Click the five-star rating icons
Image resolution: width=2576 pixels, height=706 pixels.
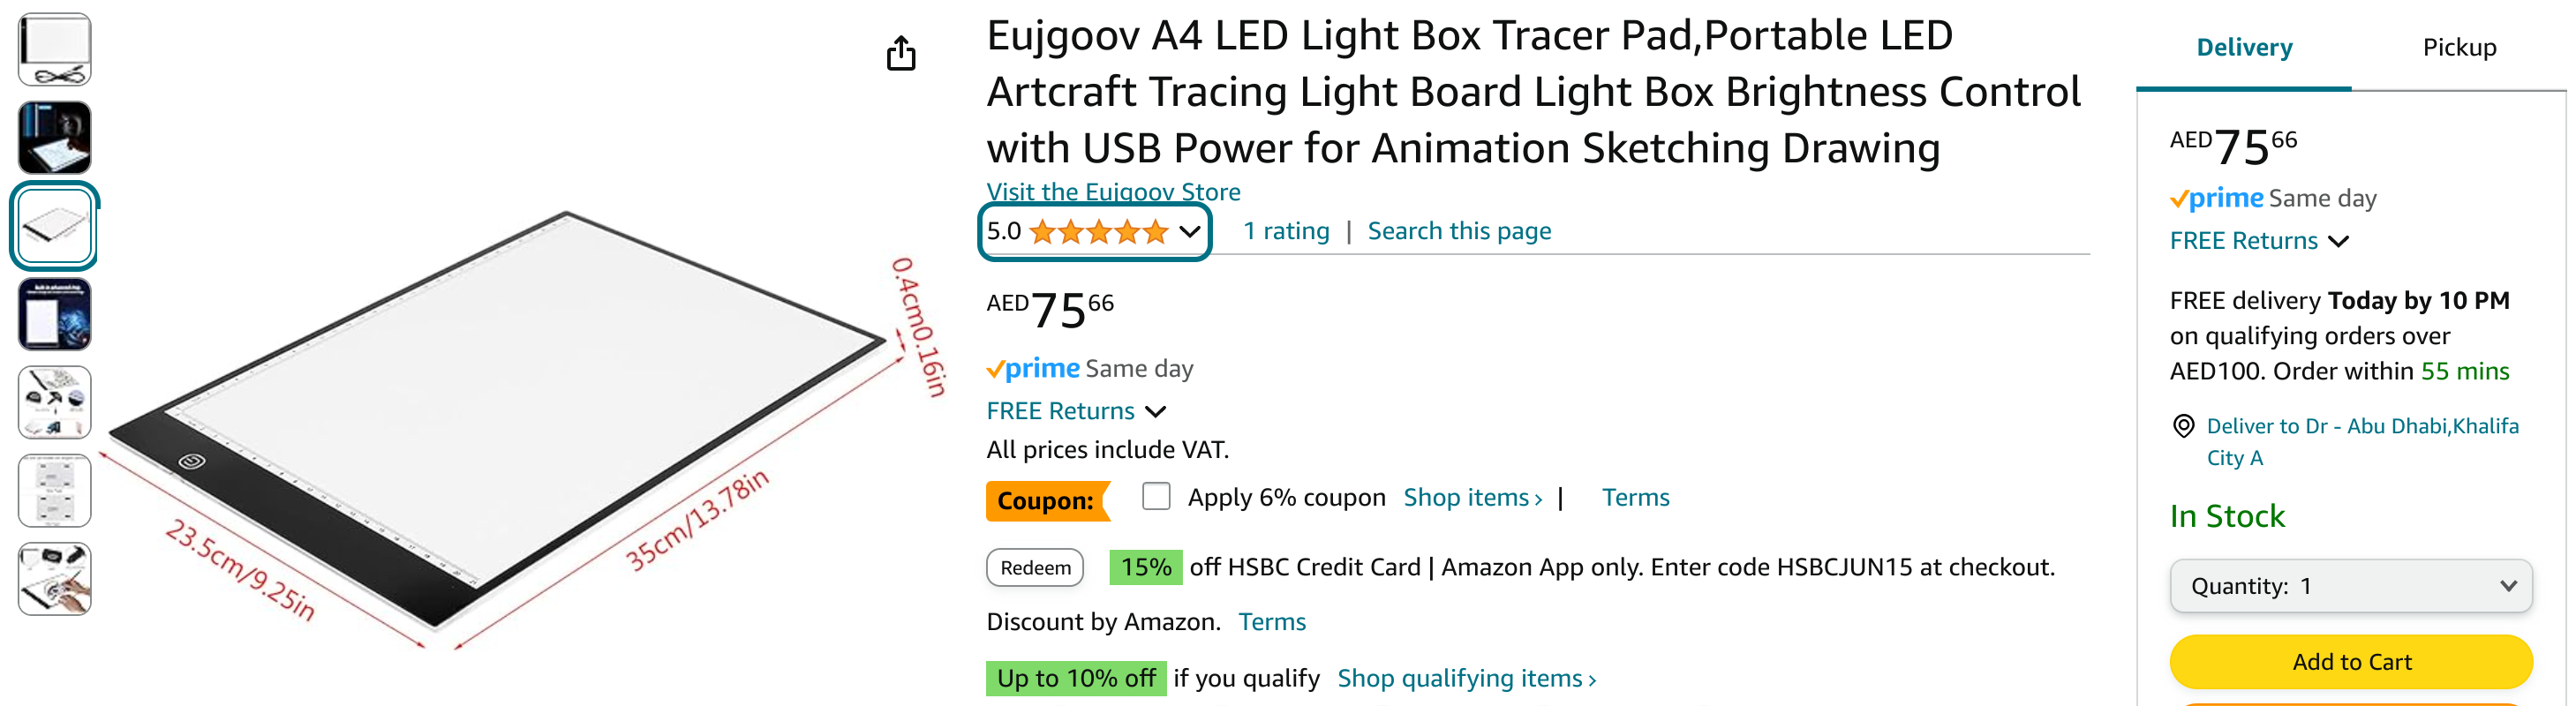[x=1098, y=232]
